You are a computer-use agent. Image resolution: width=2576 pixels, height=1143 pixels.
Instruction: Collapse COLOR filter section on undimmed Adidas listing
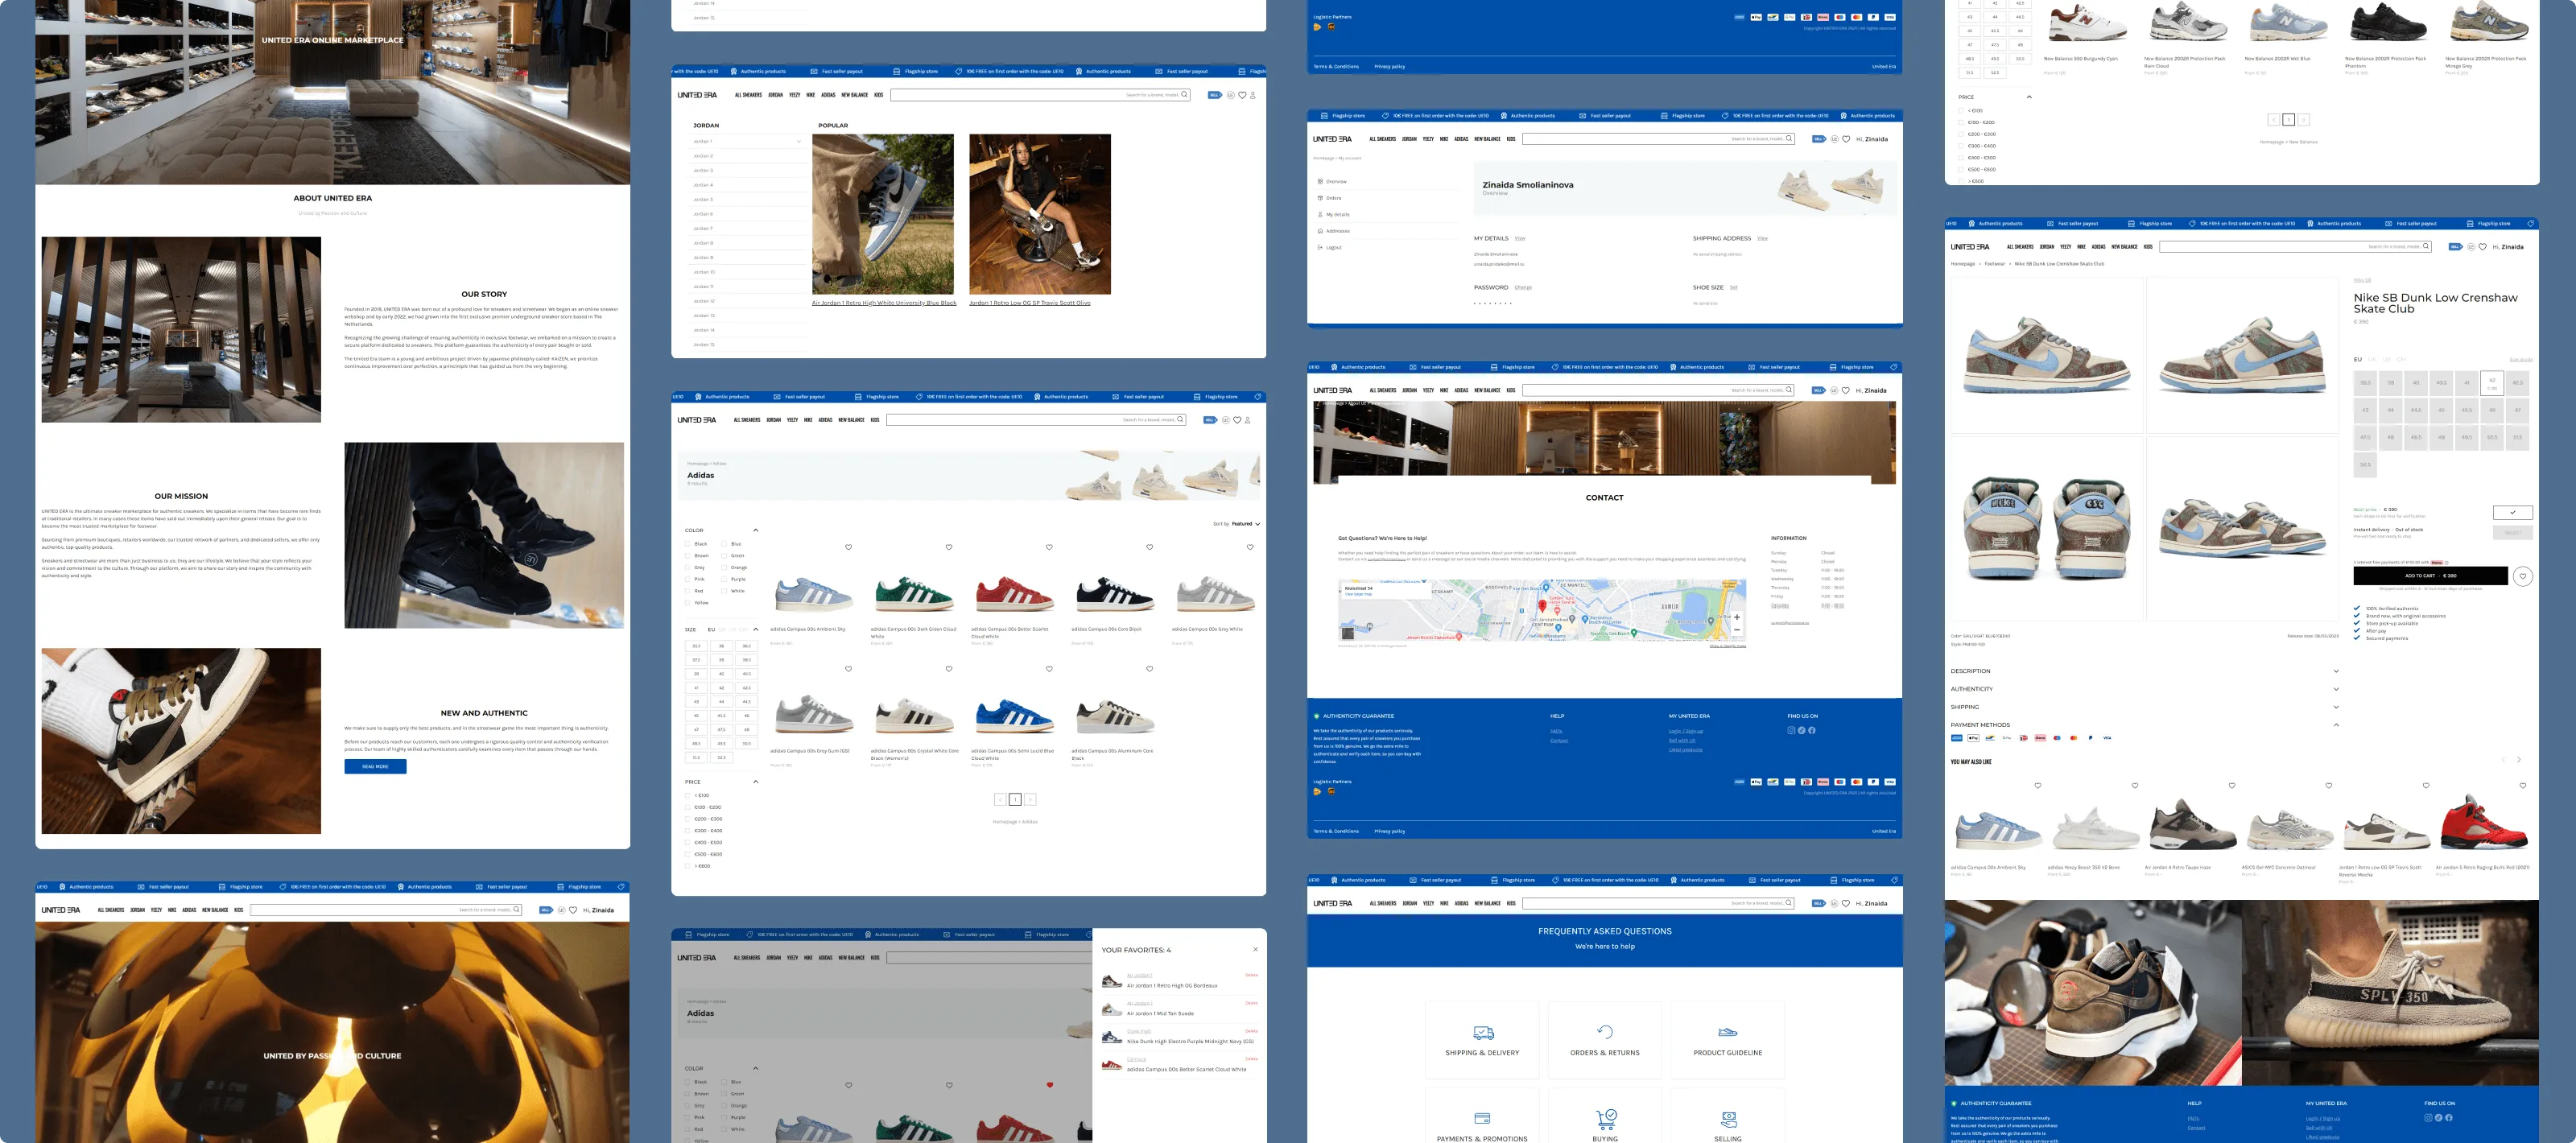755,530
